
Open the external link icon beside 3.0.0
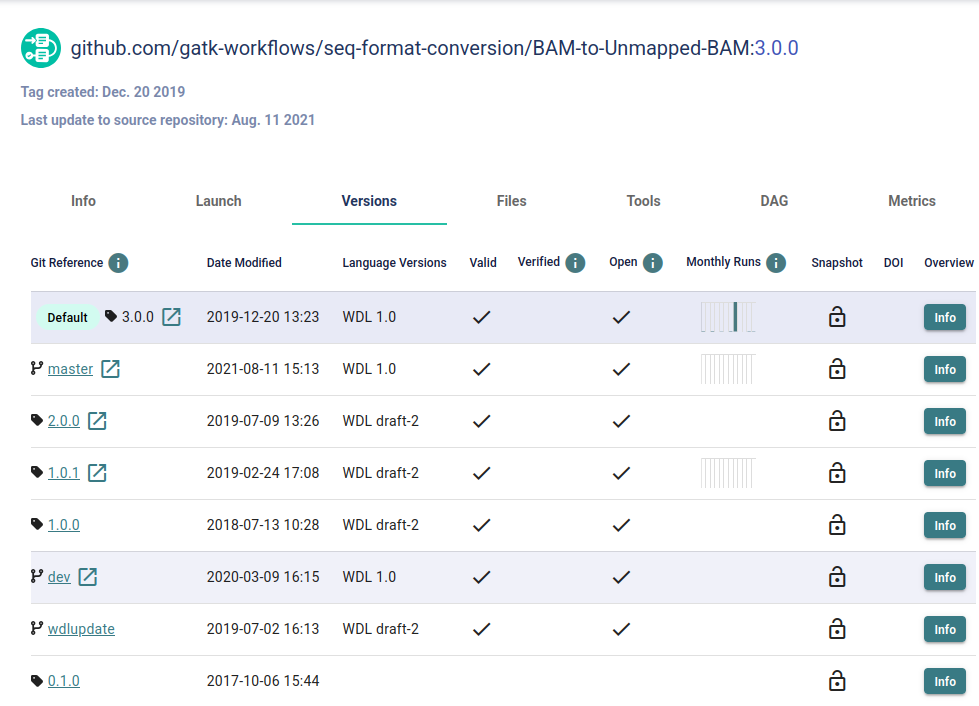click(x=170, y=317)
